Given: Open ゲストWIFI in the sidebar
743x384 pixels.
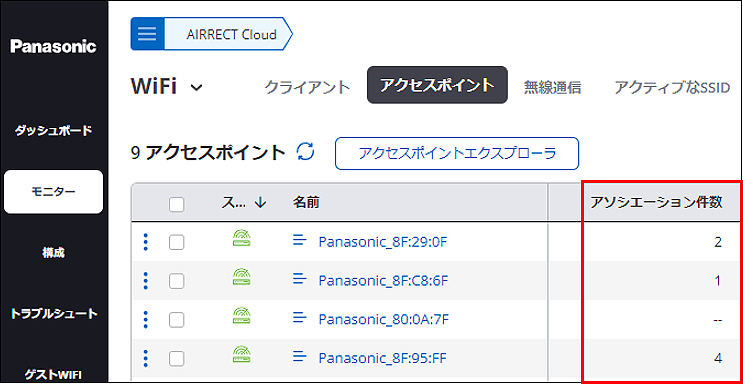Looking at the screenshot, I should [x=53, y=375].
